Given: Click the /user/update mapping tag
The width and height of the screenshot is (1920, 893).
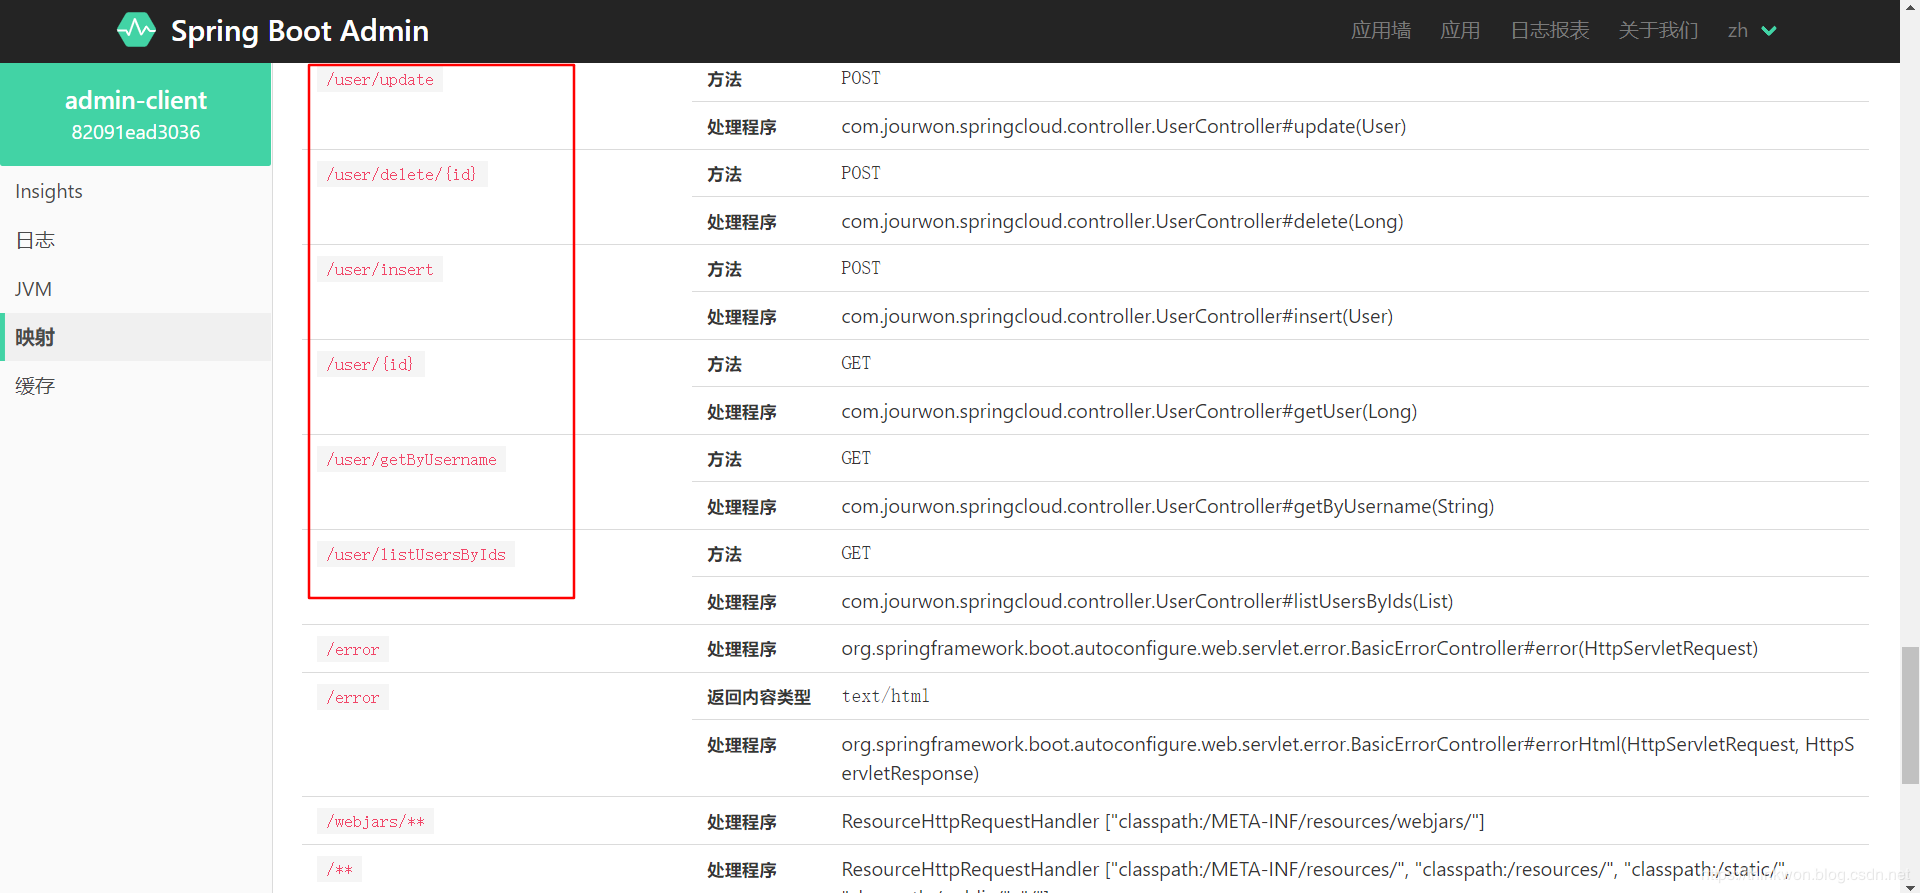Looking at the screenshot, I should coord(380,80).
